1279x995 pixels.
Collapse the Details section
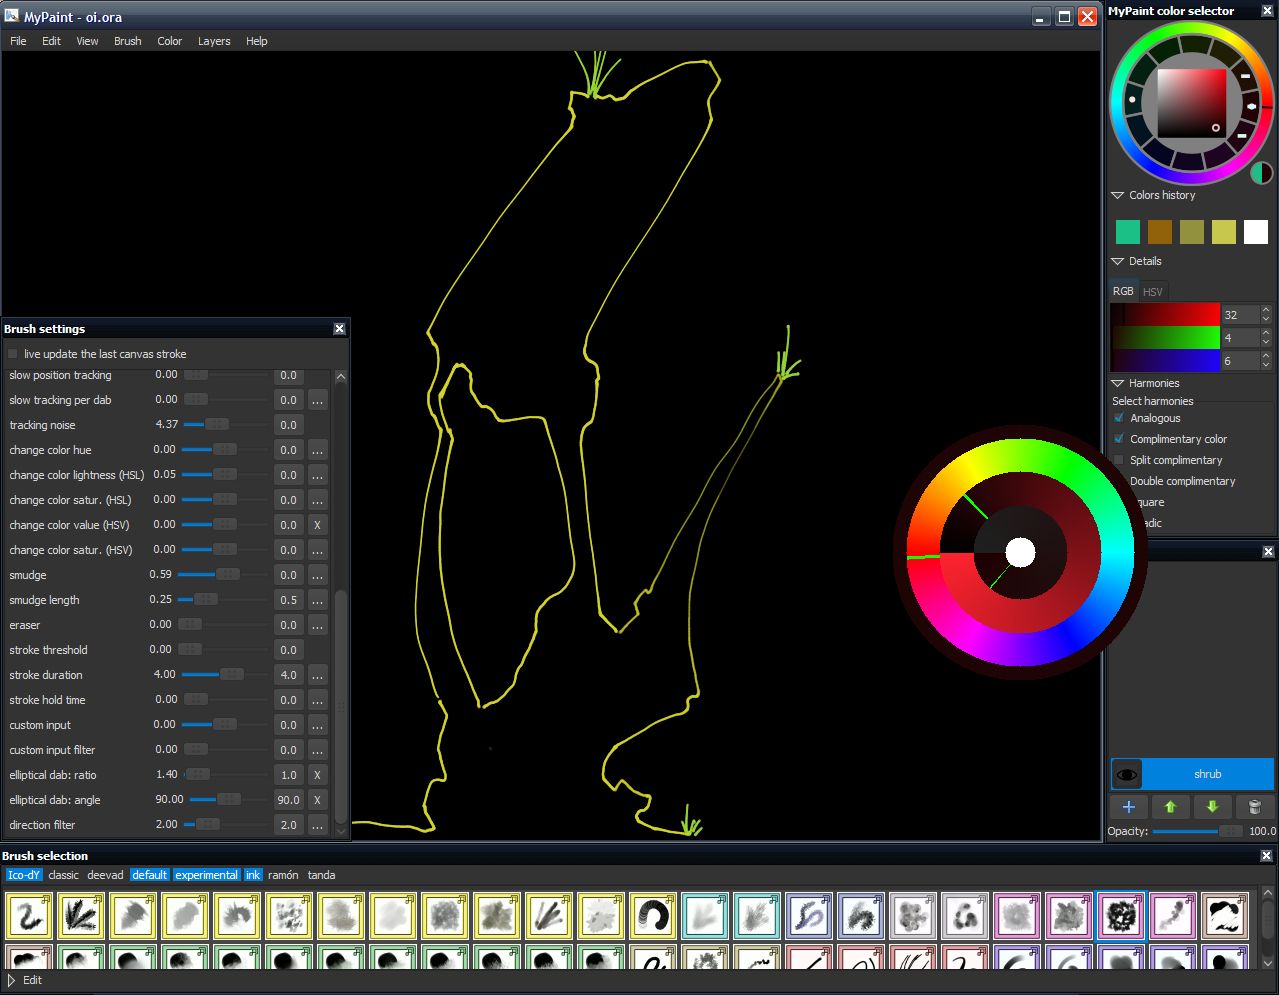pos(1118,261)
